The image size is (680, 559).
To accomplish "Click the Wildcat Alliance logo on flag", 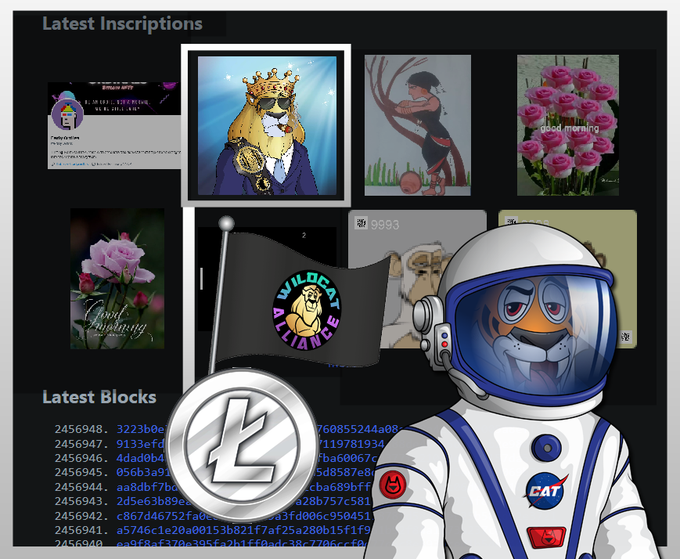I will [x=307, y=311].
